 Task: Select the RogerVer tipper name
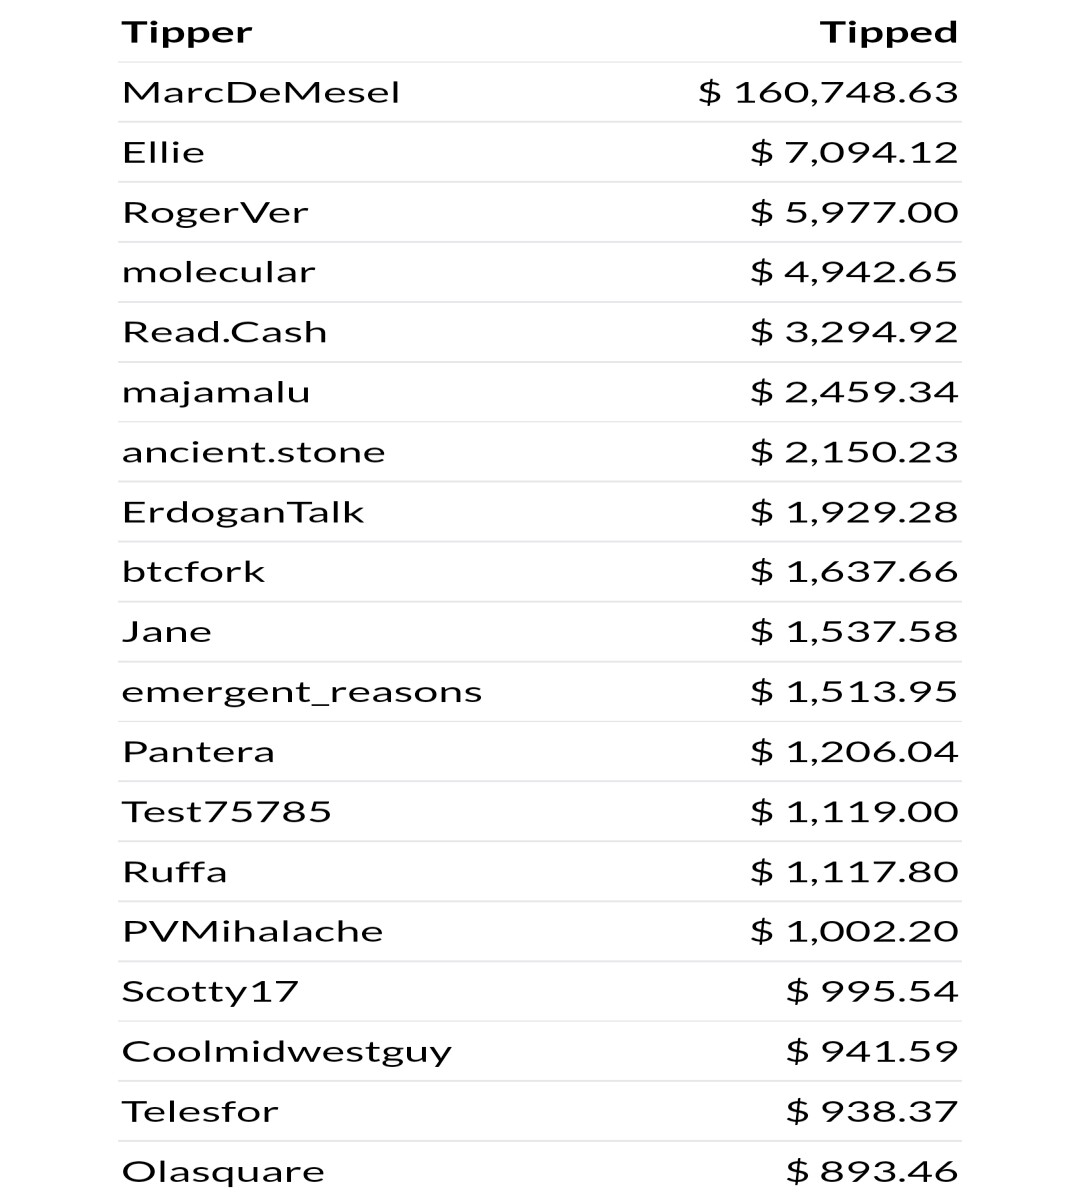[215, 213]
